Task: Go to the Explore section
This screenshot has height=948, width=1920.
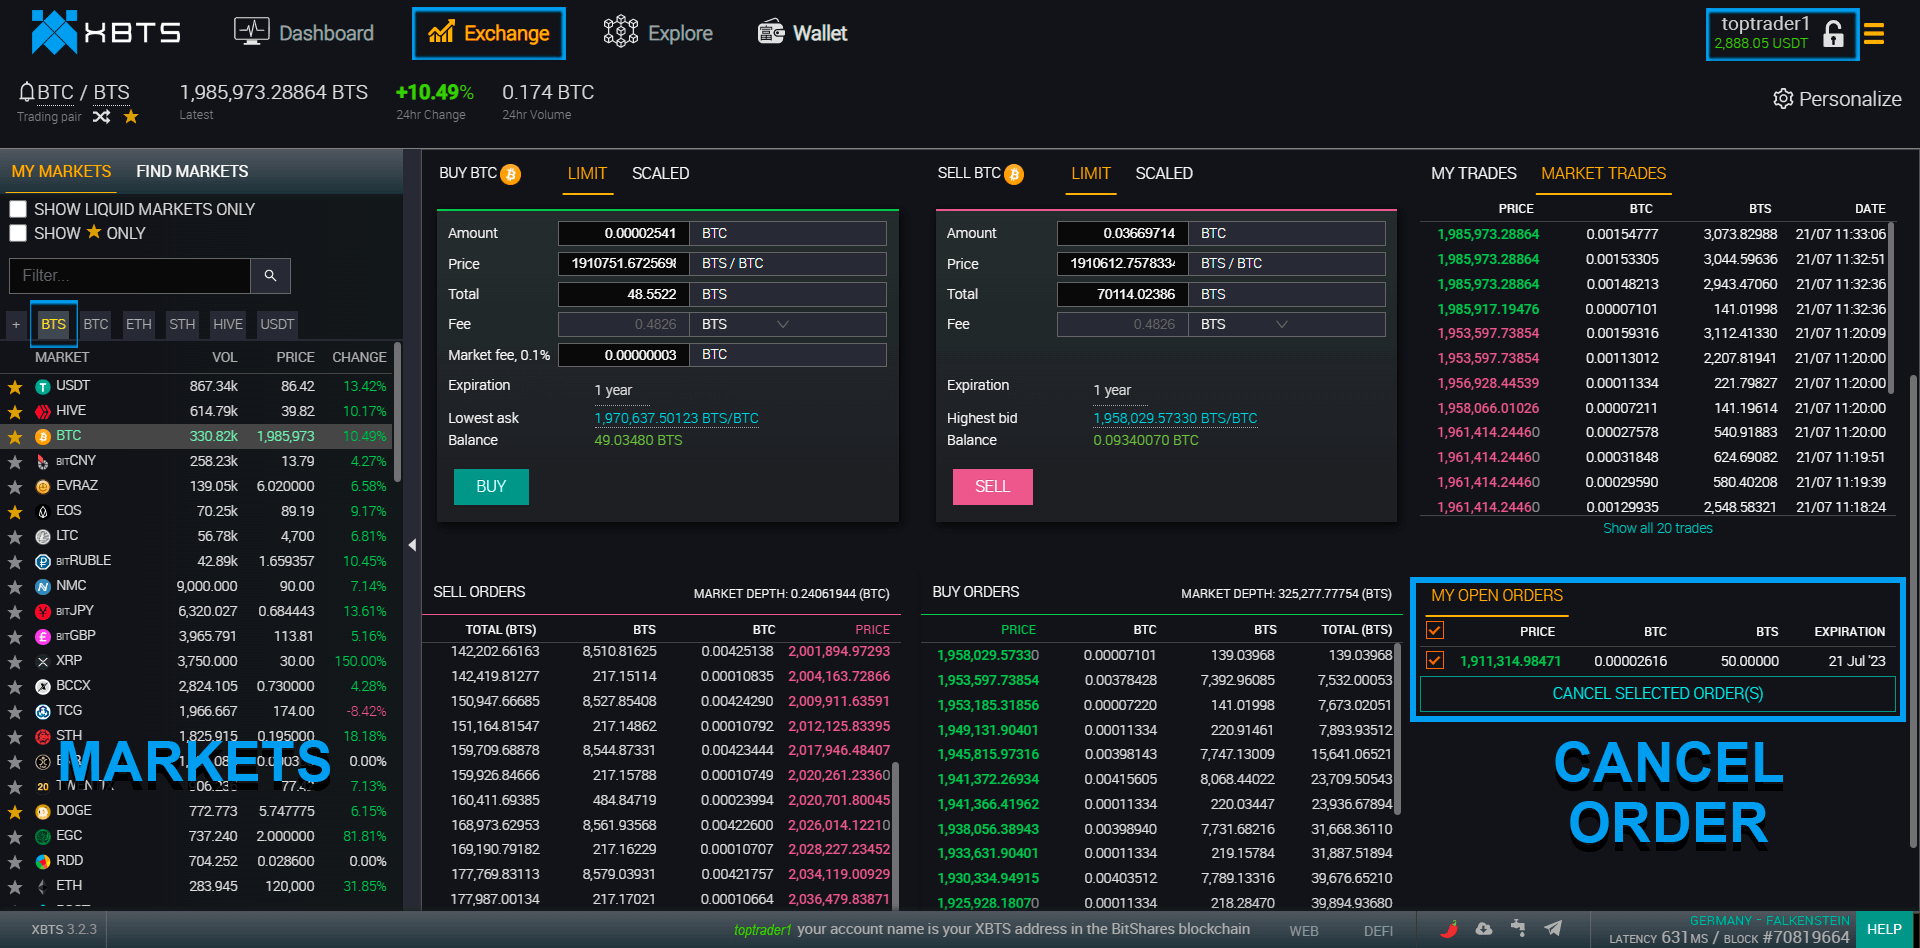Action: [658, 33]
